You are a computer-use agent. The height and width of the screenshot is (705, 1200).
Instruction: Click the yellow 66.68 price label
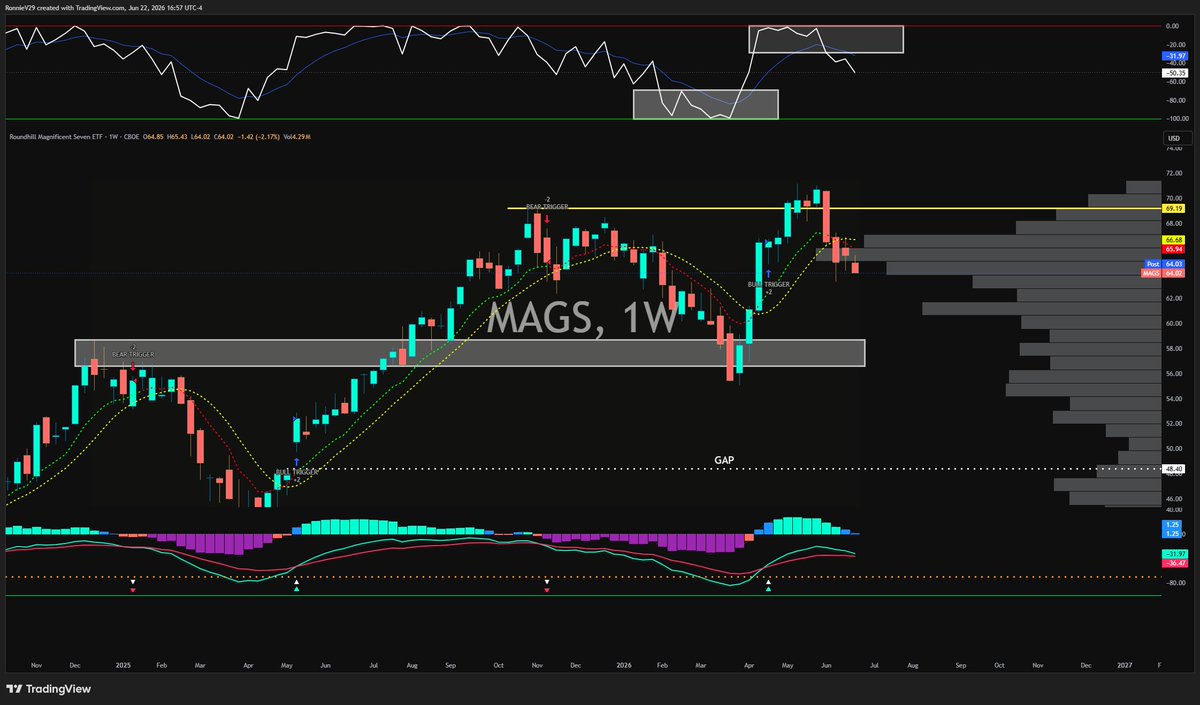point(1174,240)
